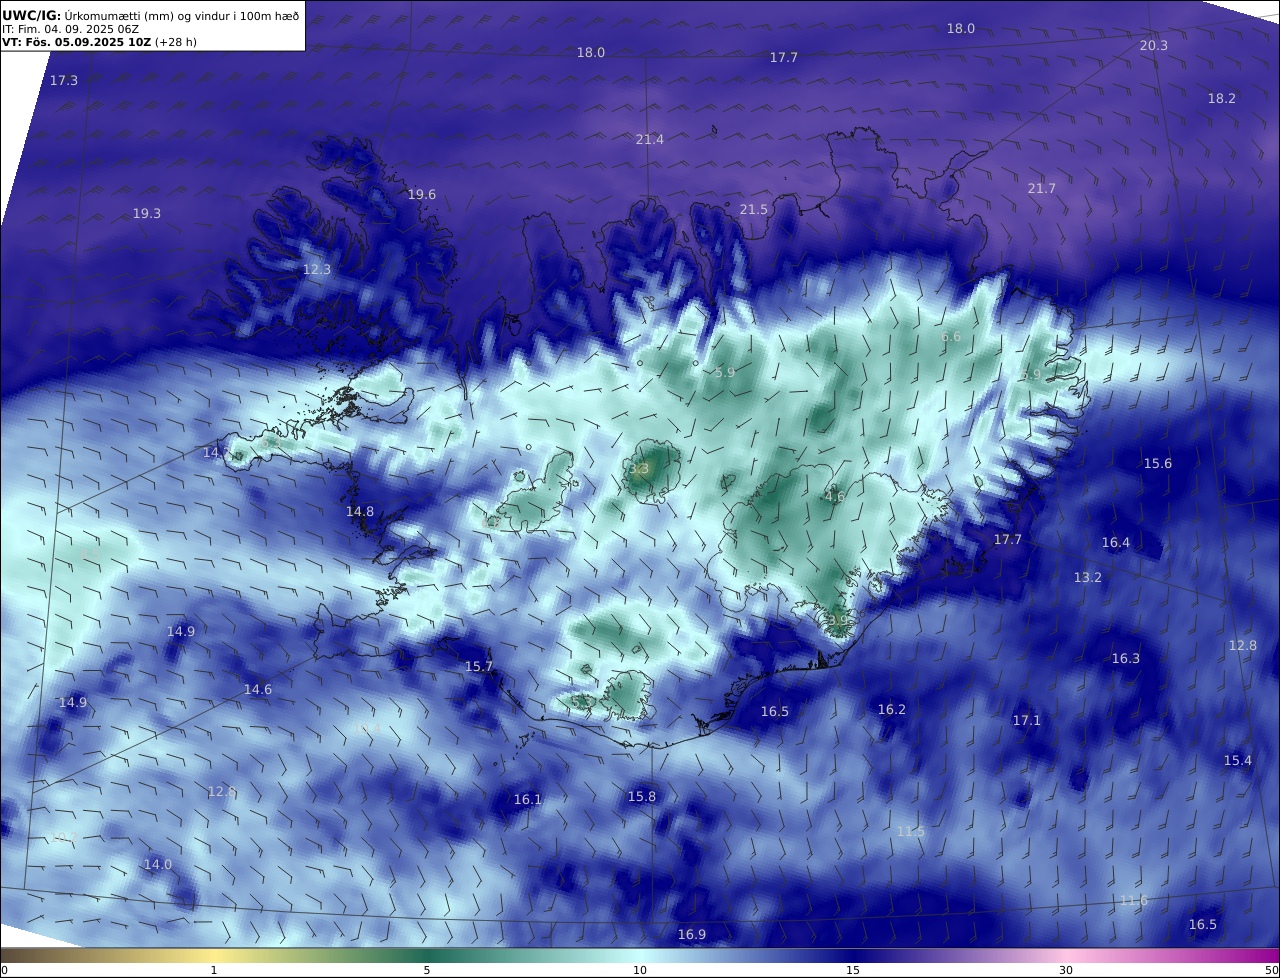Select the 4.6 value label
This screenshot has height=978, width=1280.
click(x=834, y=496)
